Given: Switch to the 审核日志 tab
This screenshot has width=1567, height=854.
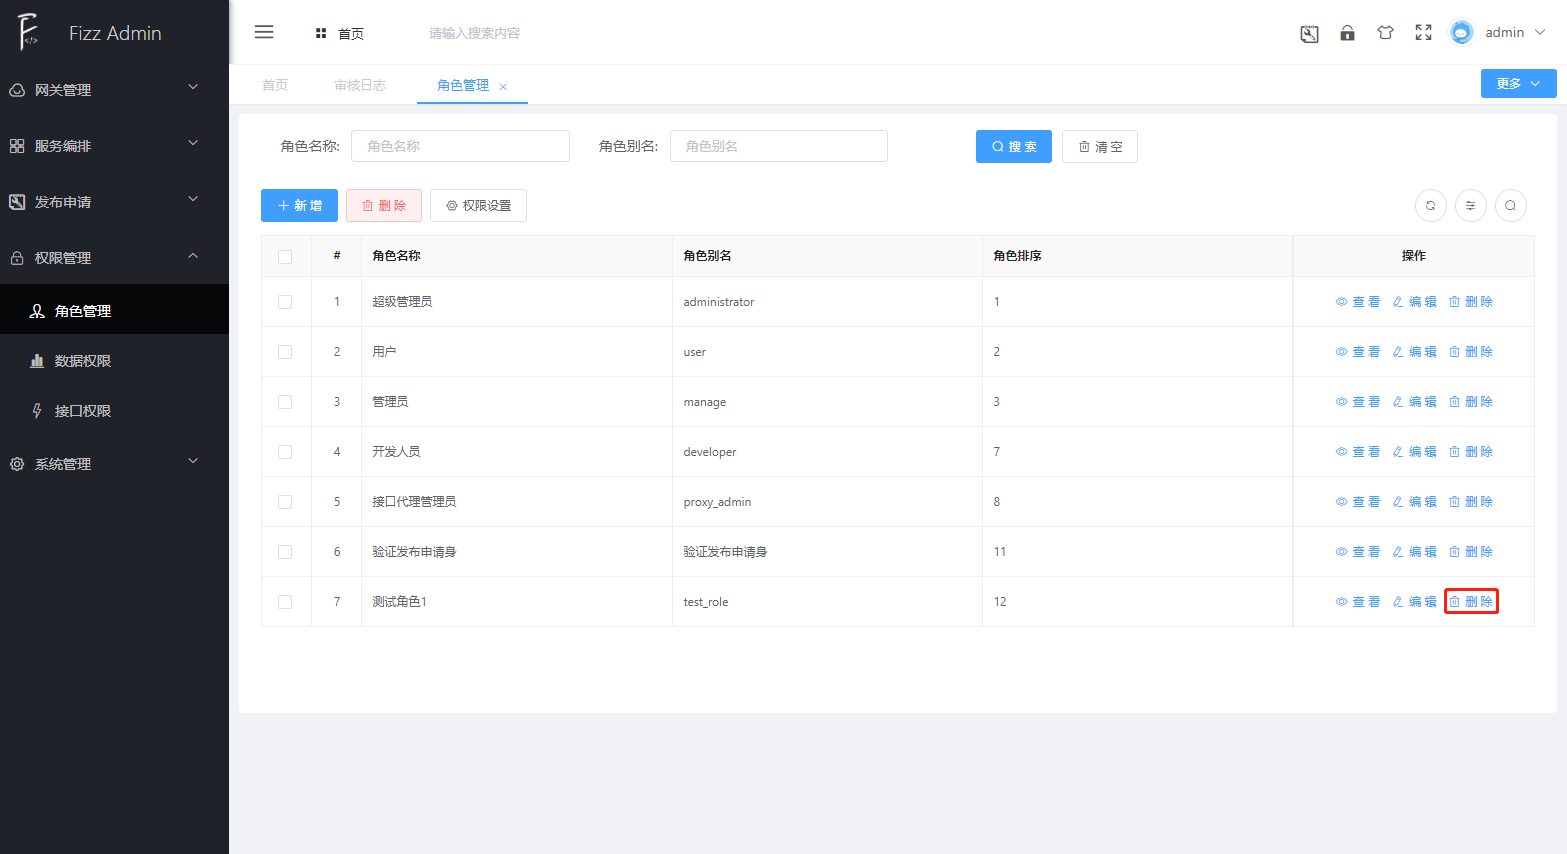Looking at the screenshot, I should click(360, 86).
